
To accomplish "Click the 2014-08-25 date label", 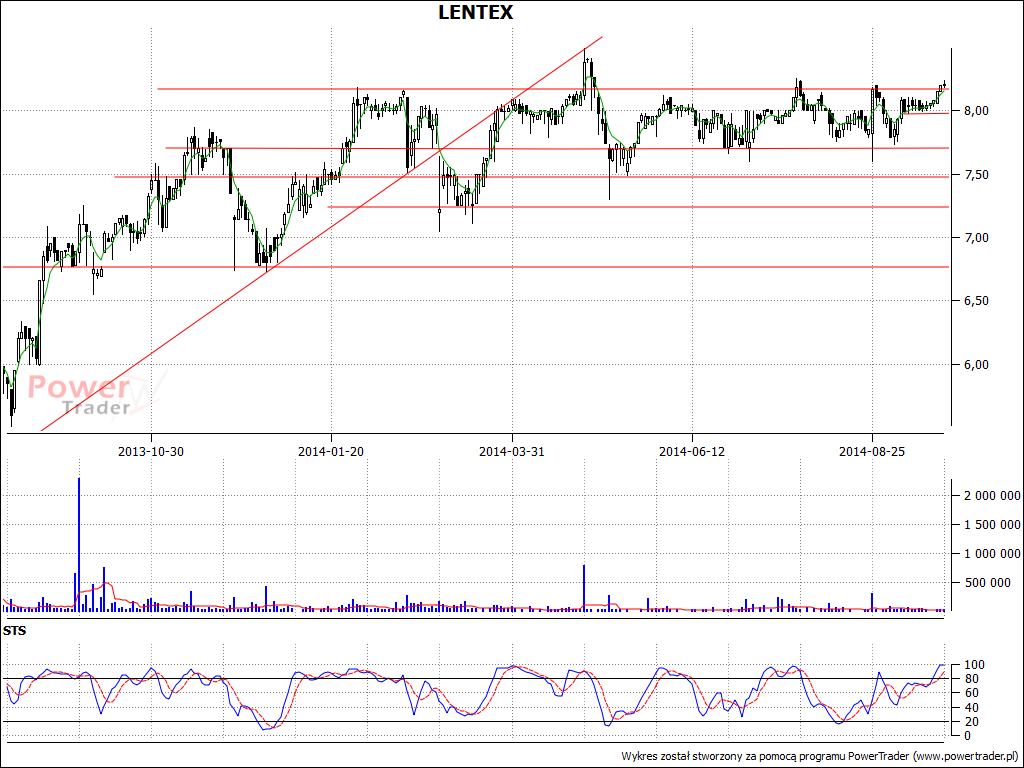I will [x=872, y=451].
